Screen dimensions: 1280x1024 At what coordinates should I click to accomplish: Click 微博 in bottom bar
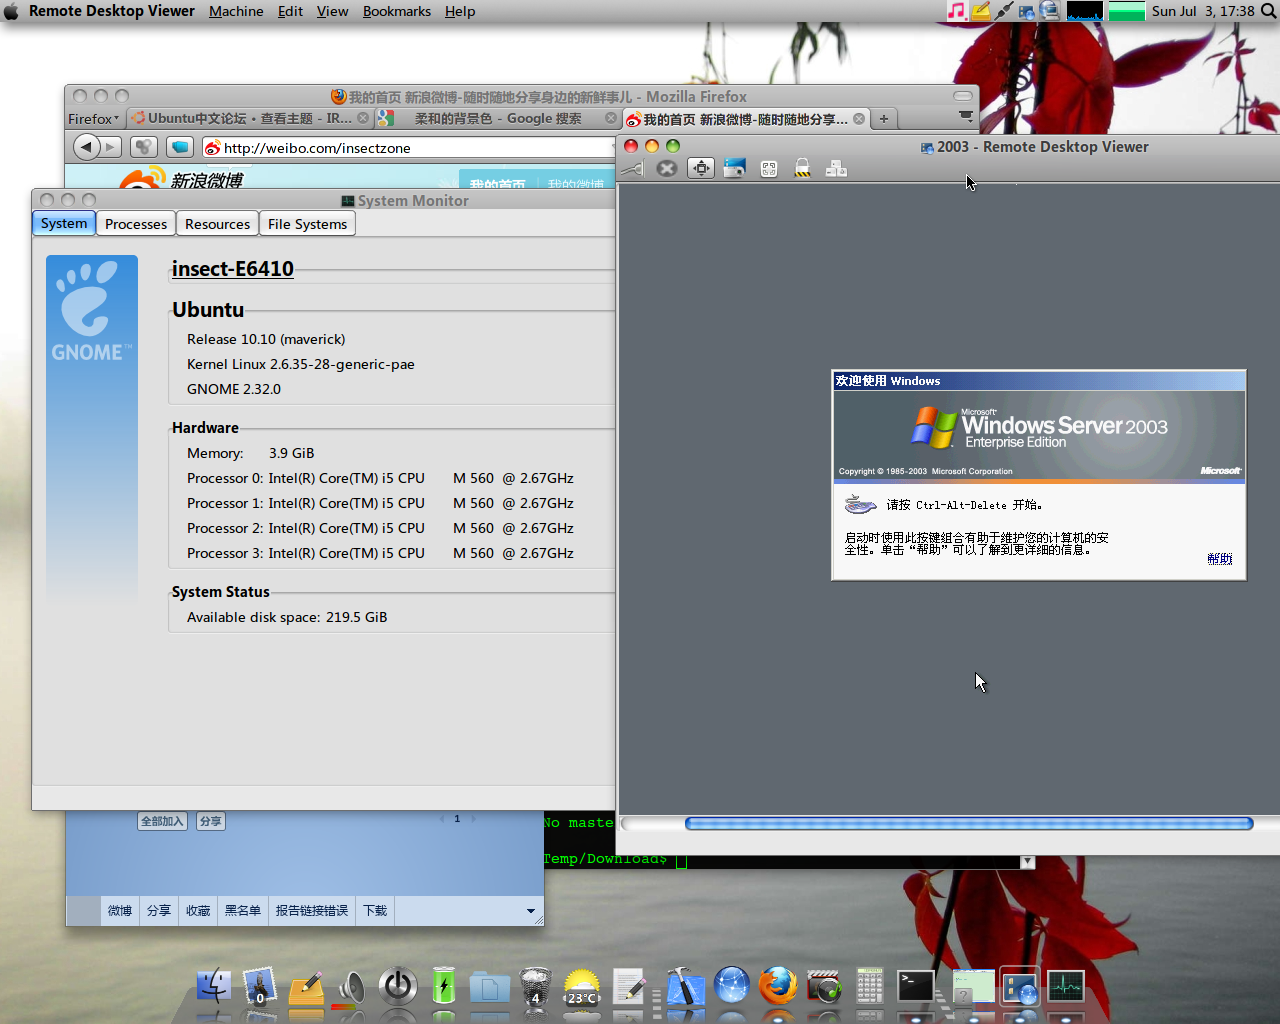click(120, 911)
